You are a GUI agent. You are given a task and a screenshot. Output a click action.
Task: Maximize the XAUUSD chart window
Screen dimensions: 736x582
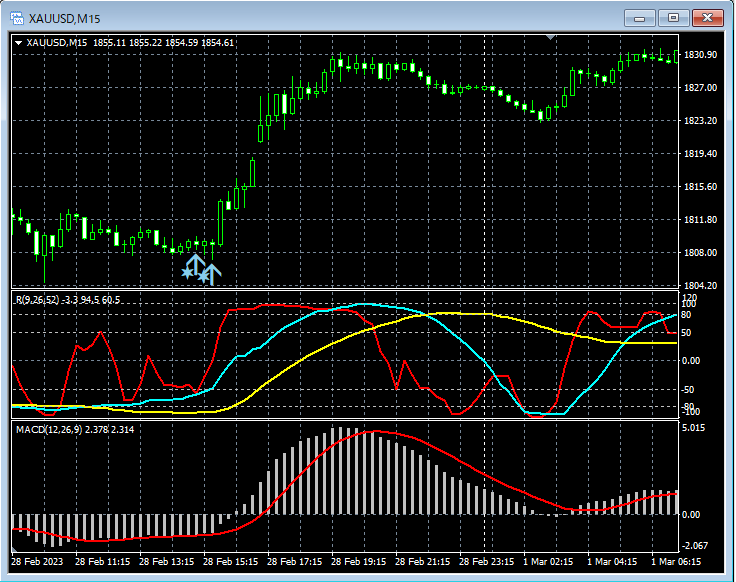674,17
